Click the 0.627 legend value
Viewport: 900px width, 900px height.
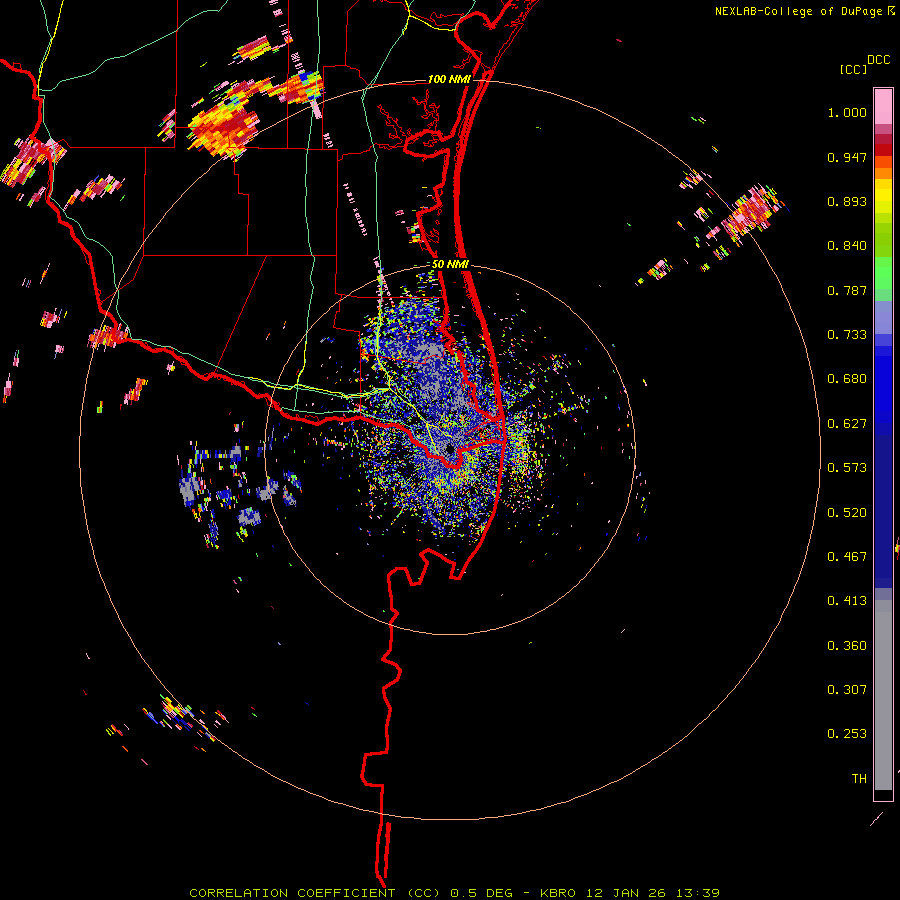tap(847, 424)
